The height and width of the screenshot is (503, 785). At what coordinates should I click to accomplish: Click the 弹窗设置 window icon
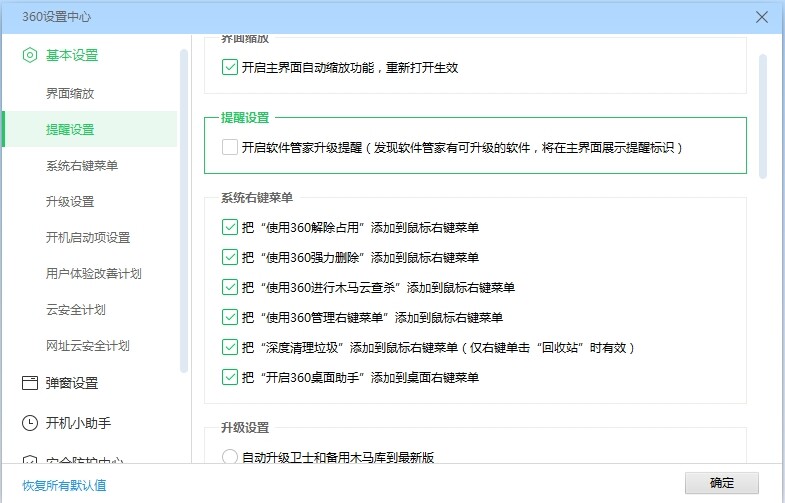point(30,383)
